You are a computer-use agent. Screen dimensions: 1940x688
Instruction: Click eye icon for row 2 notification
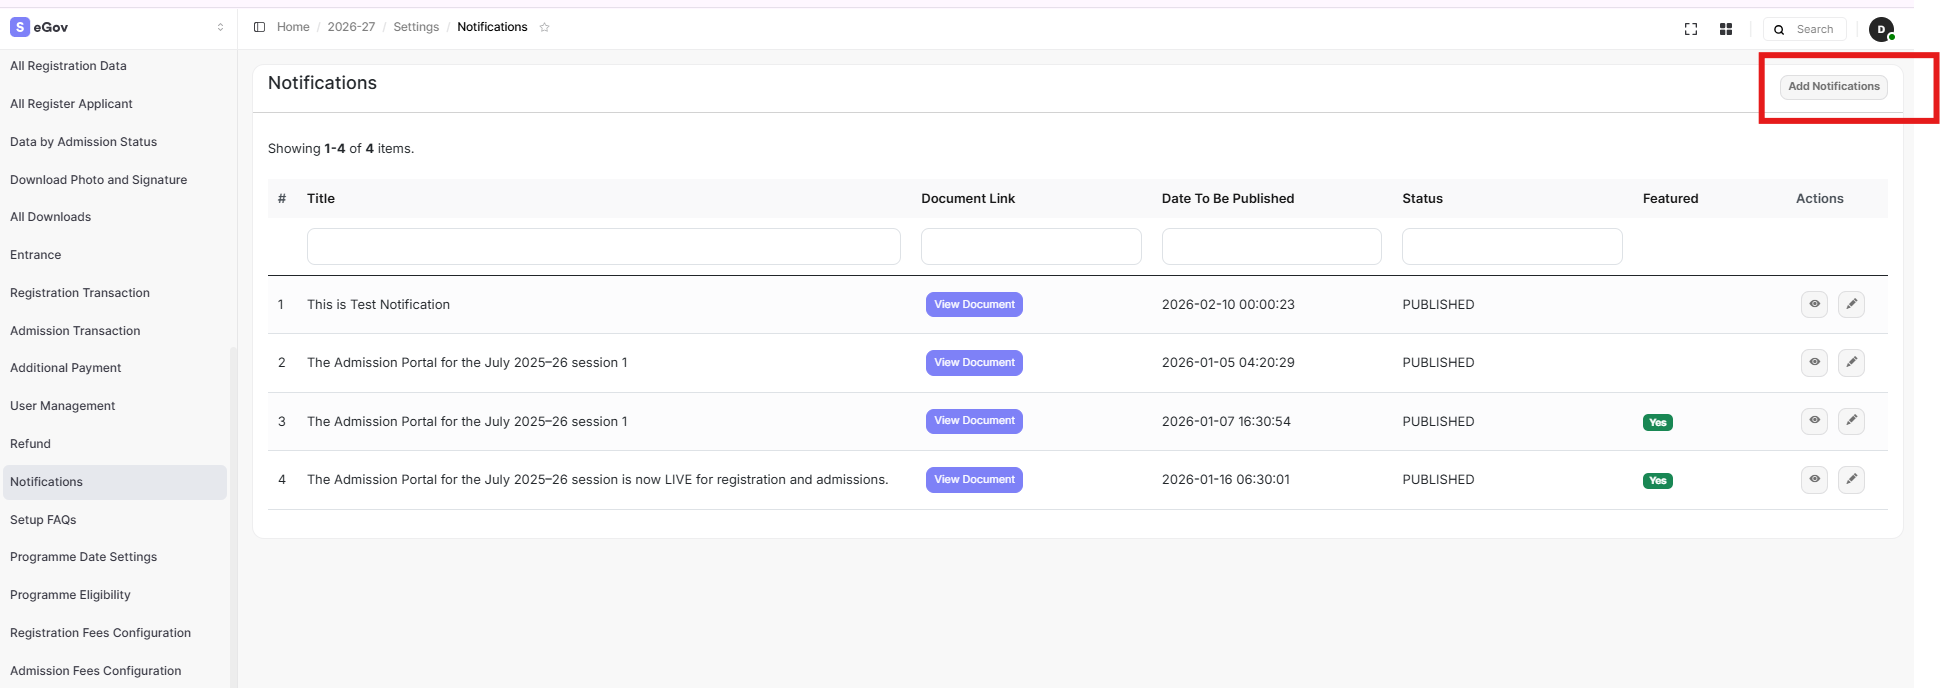click(x=1814, y=362)
